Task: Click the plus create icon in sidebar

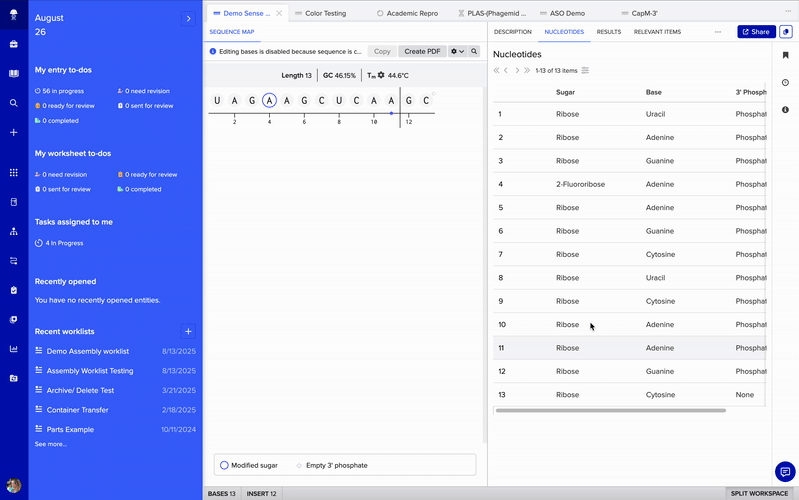Action: click(x=14, y=132)
